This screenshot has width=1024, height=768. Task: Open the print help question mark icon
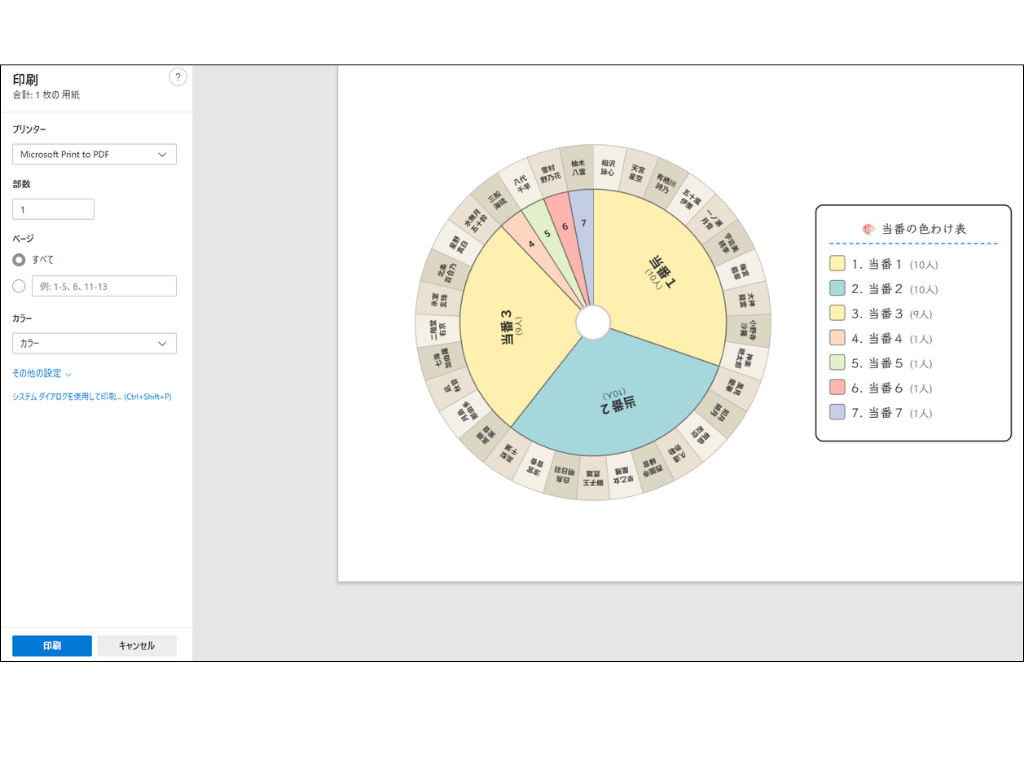pyautogui.click(x=178, y=78)
